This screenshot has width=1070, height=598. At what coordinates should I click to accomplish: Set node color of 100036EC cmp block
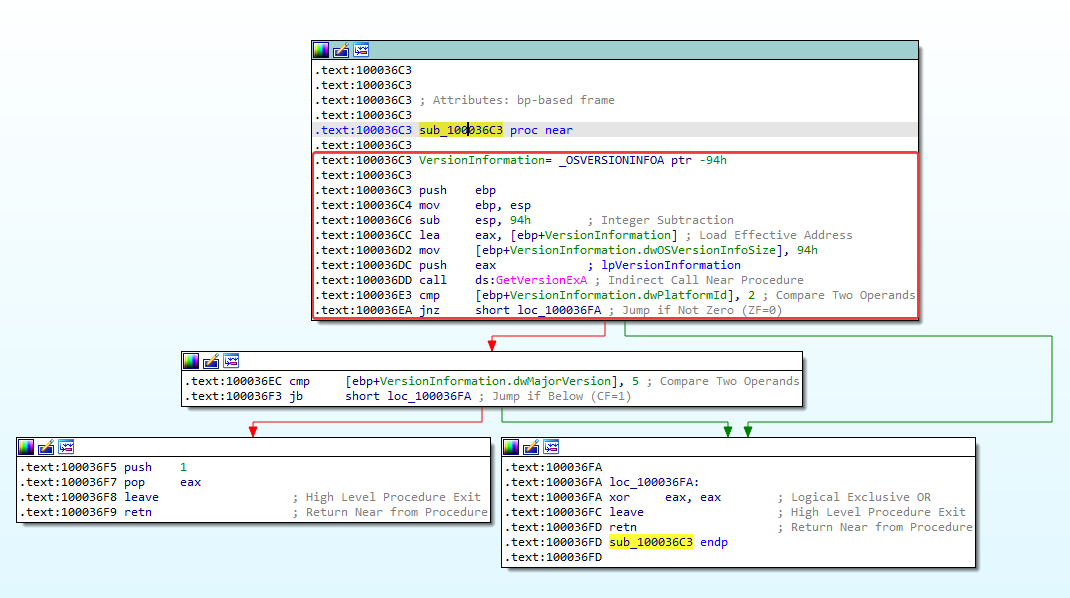(x=191, y=361)
